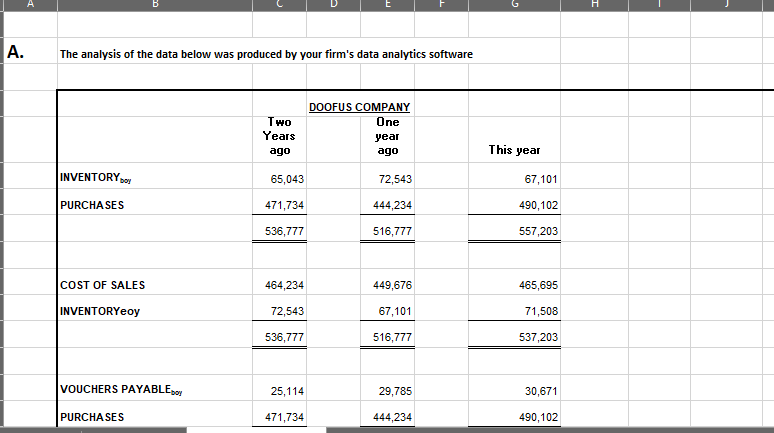Select 490,102 in the PURCHASES row under INVENTORYboy
Image resolution: width=774 pixels, height=433 pixels.
pos(539,205)
